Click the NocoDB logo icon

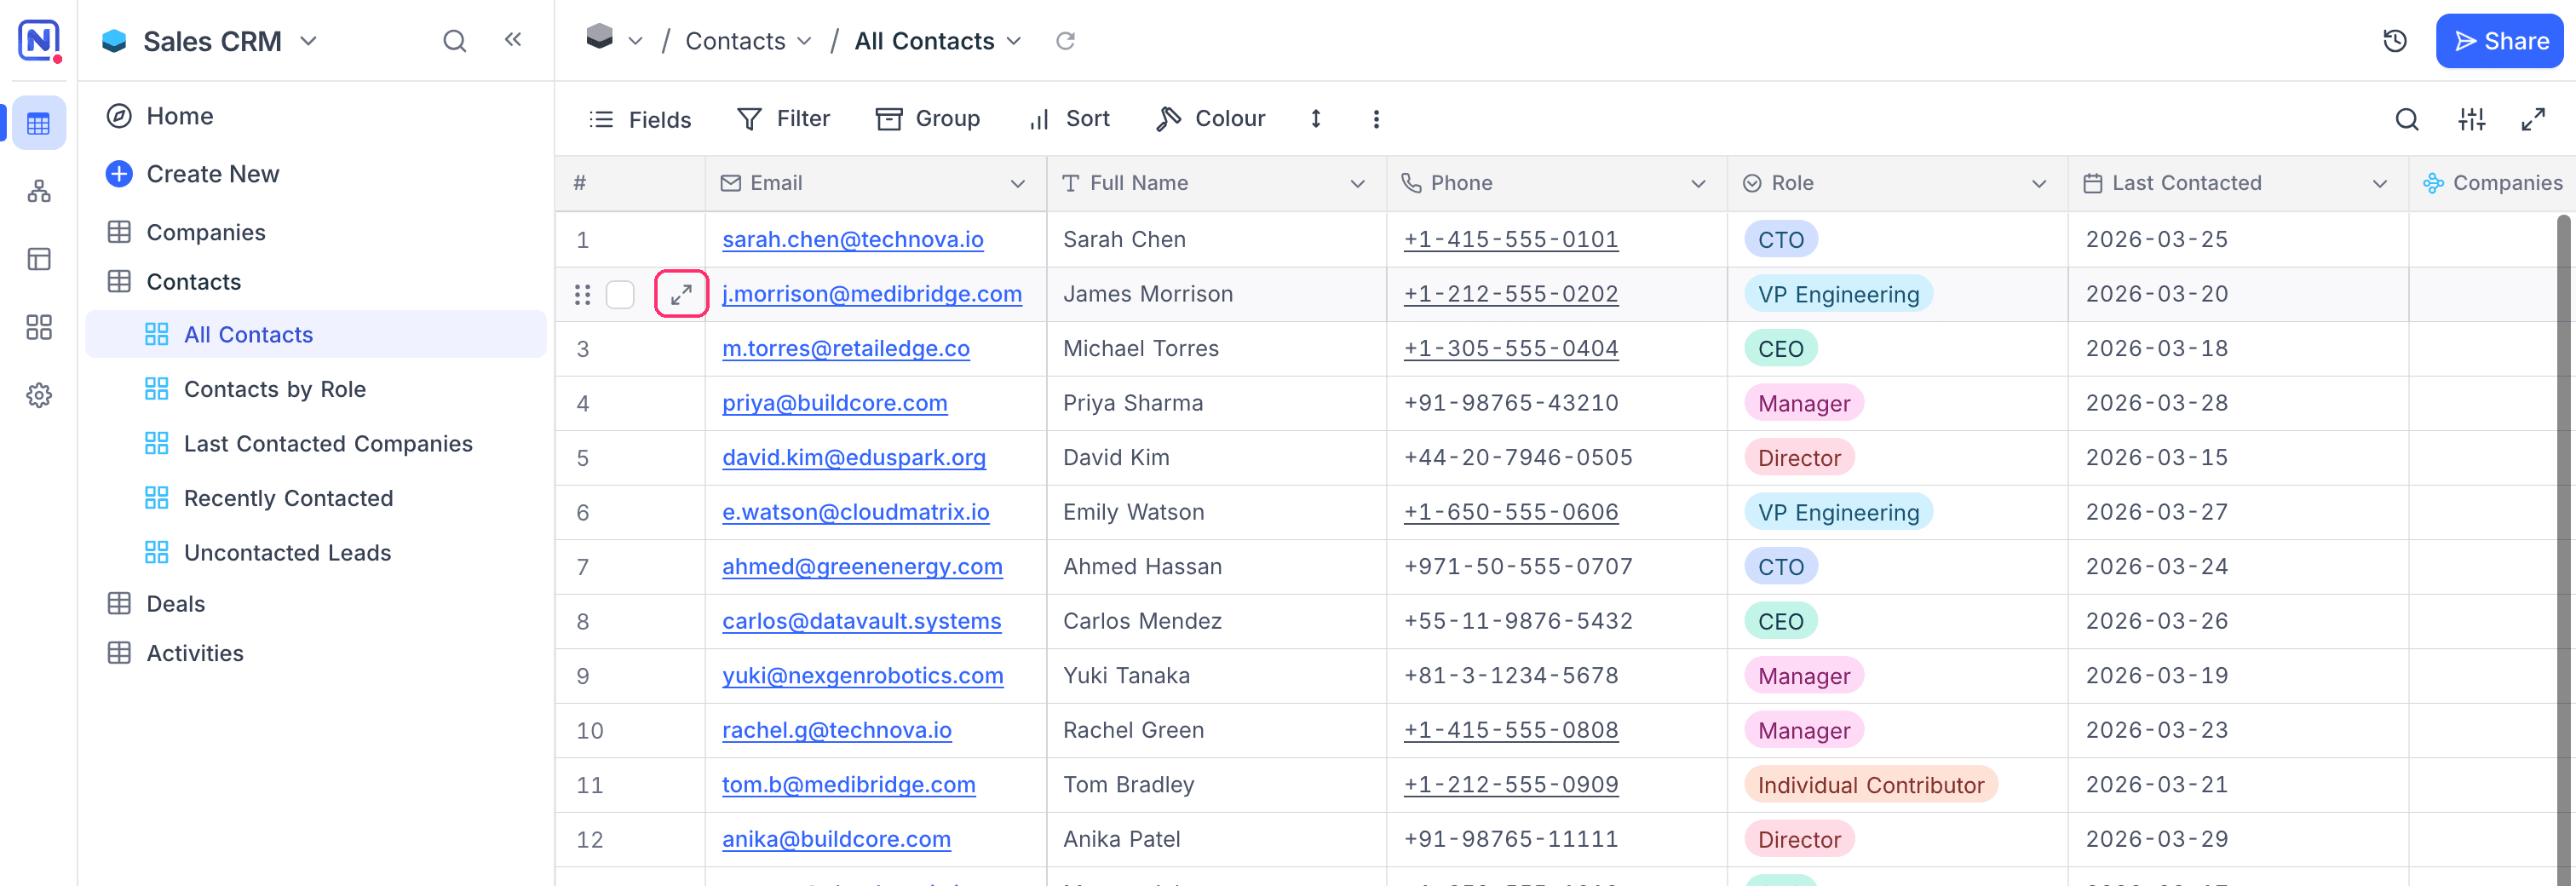point(39,40)
